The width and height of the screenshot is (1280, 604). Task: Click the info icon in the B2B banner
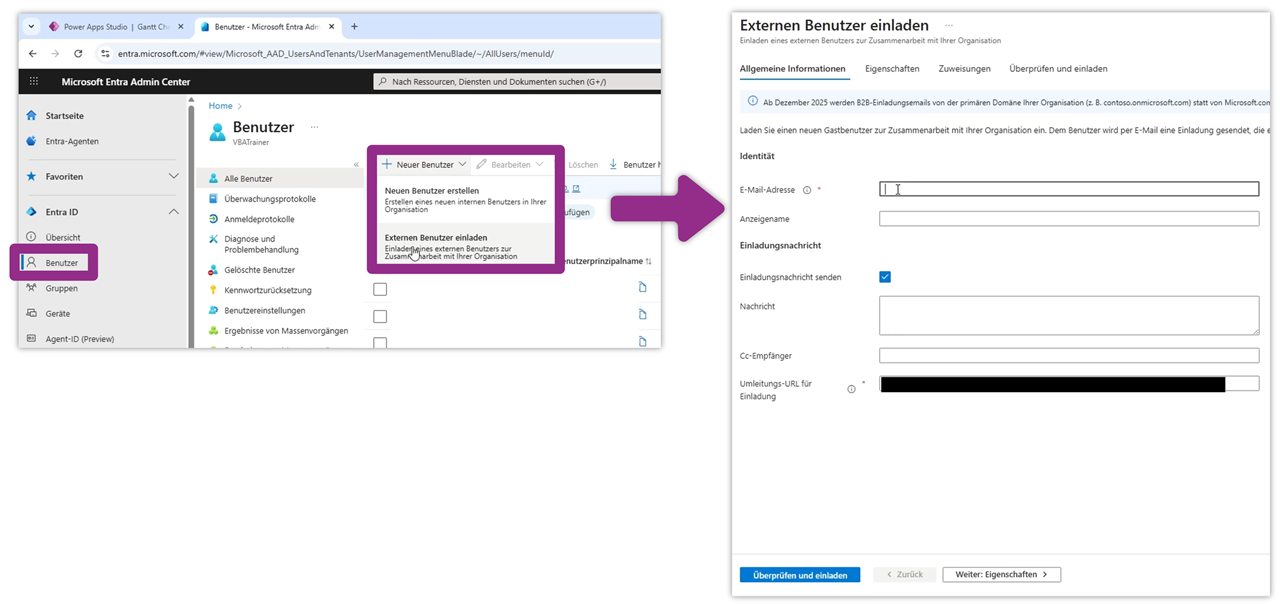(753, 102)
